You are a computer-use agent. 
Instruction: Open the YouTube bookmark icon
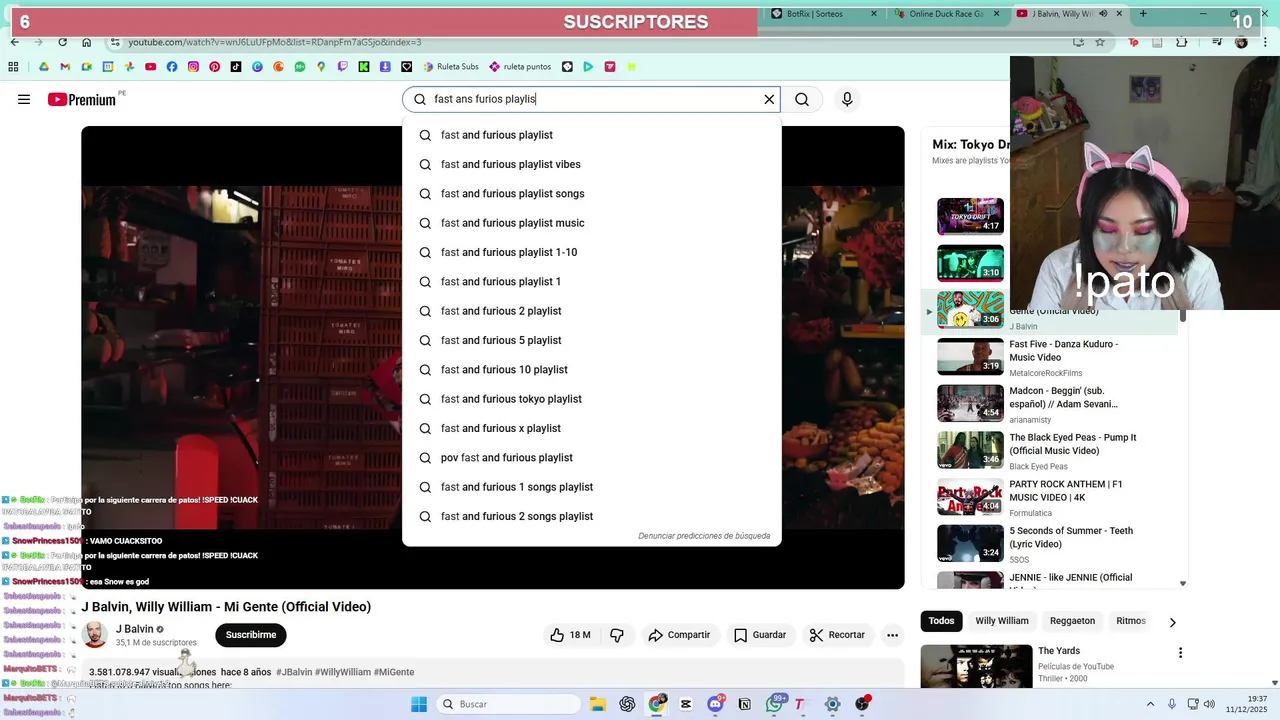(x=150, y=67)
